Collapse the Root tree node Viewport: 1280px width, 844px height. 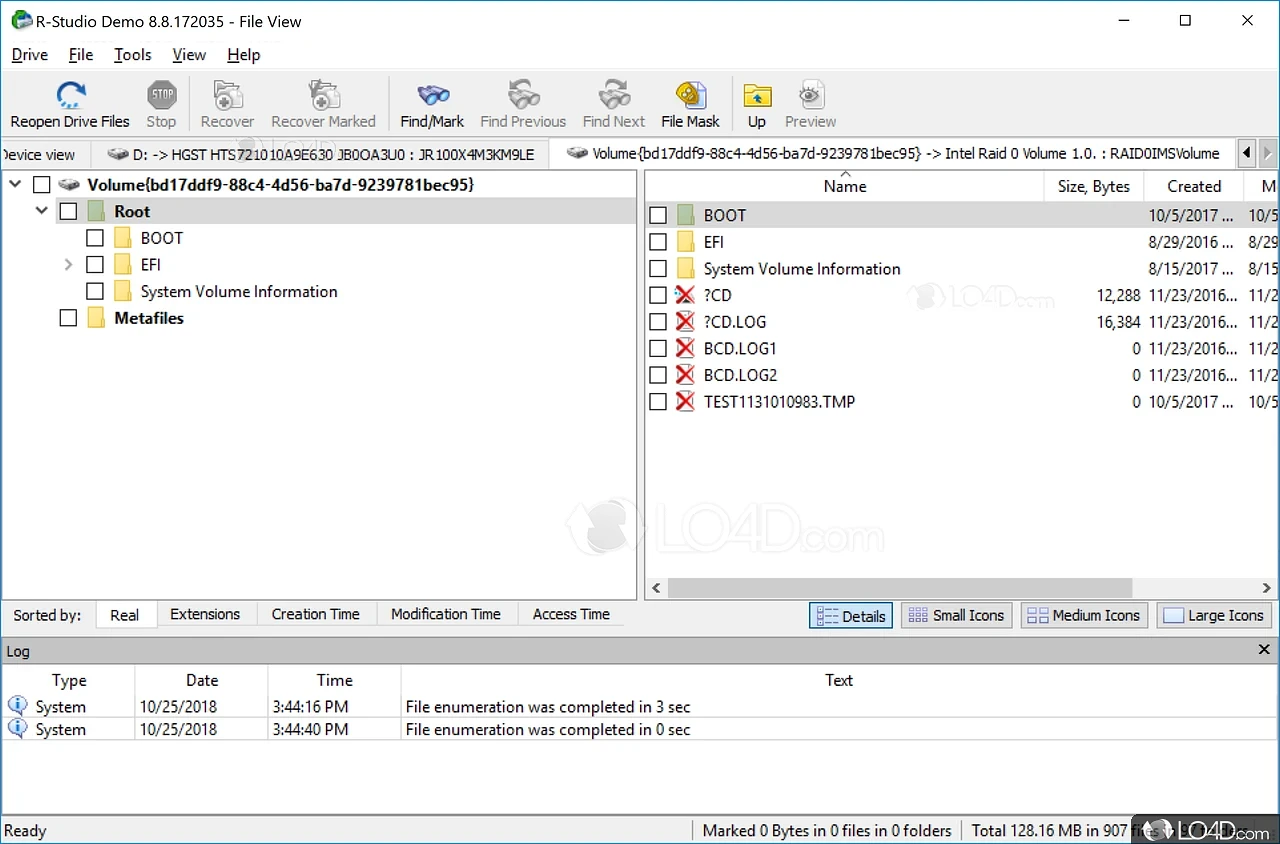click(x=42, y=211)
